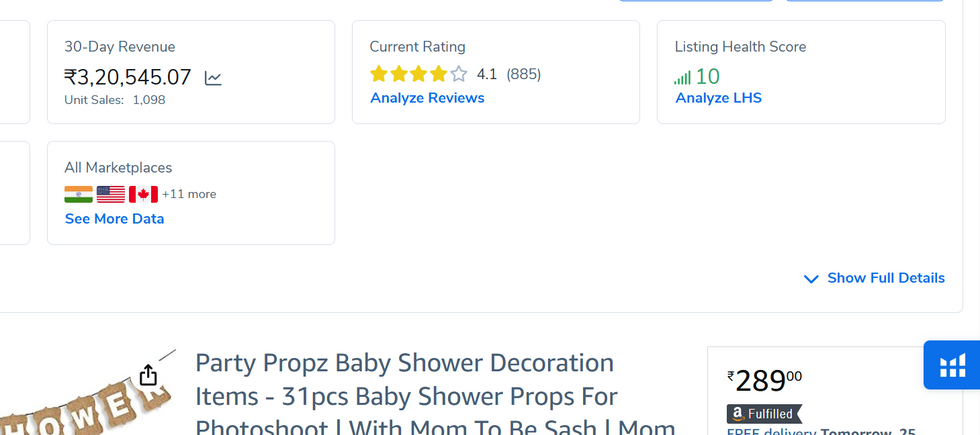Click the yellow star rating icons

(x=418, y=74)
